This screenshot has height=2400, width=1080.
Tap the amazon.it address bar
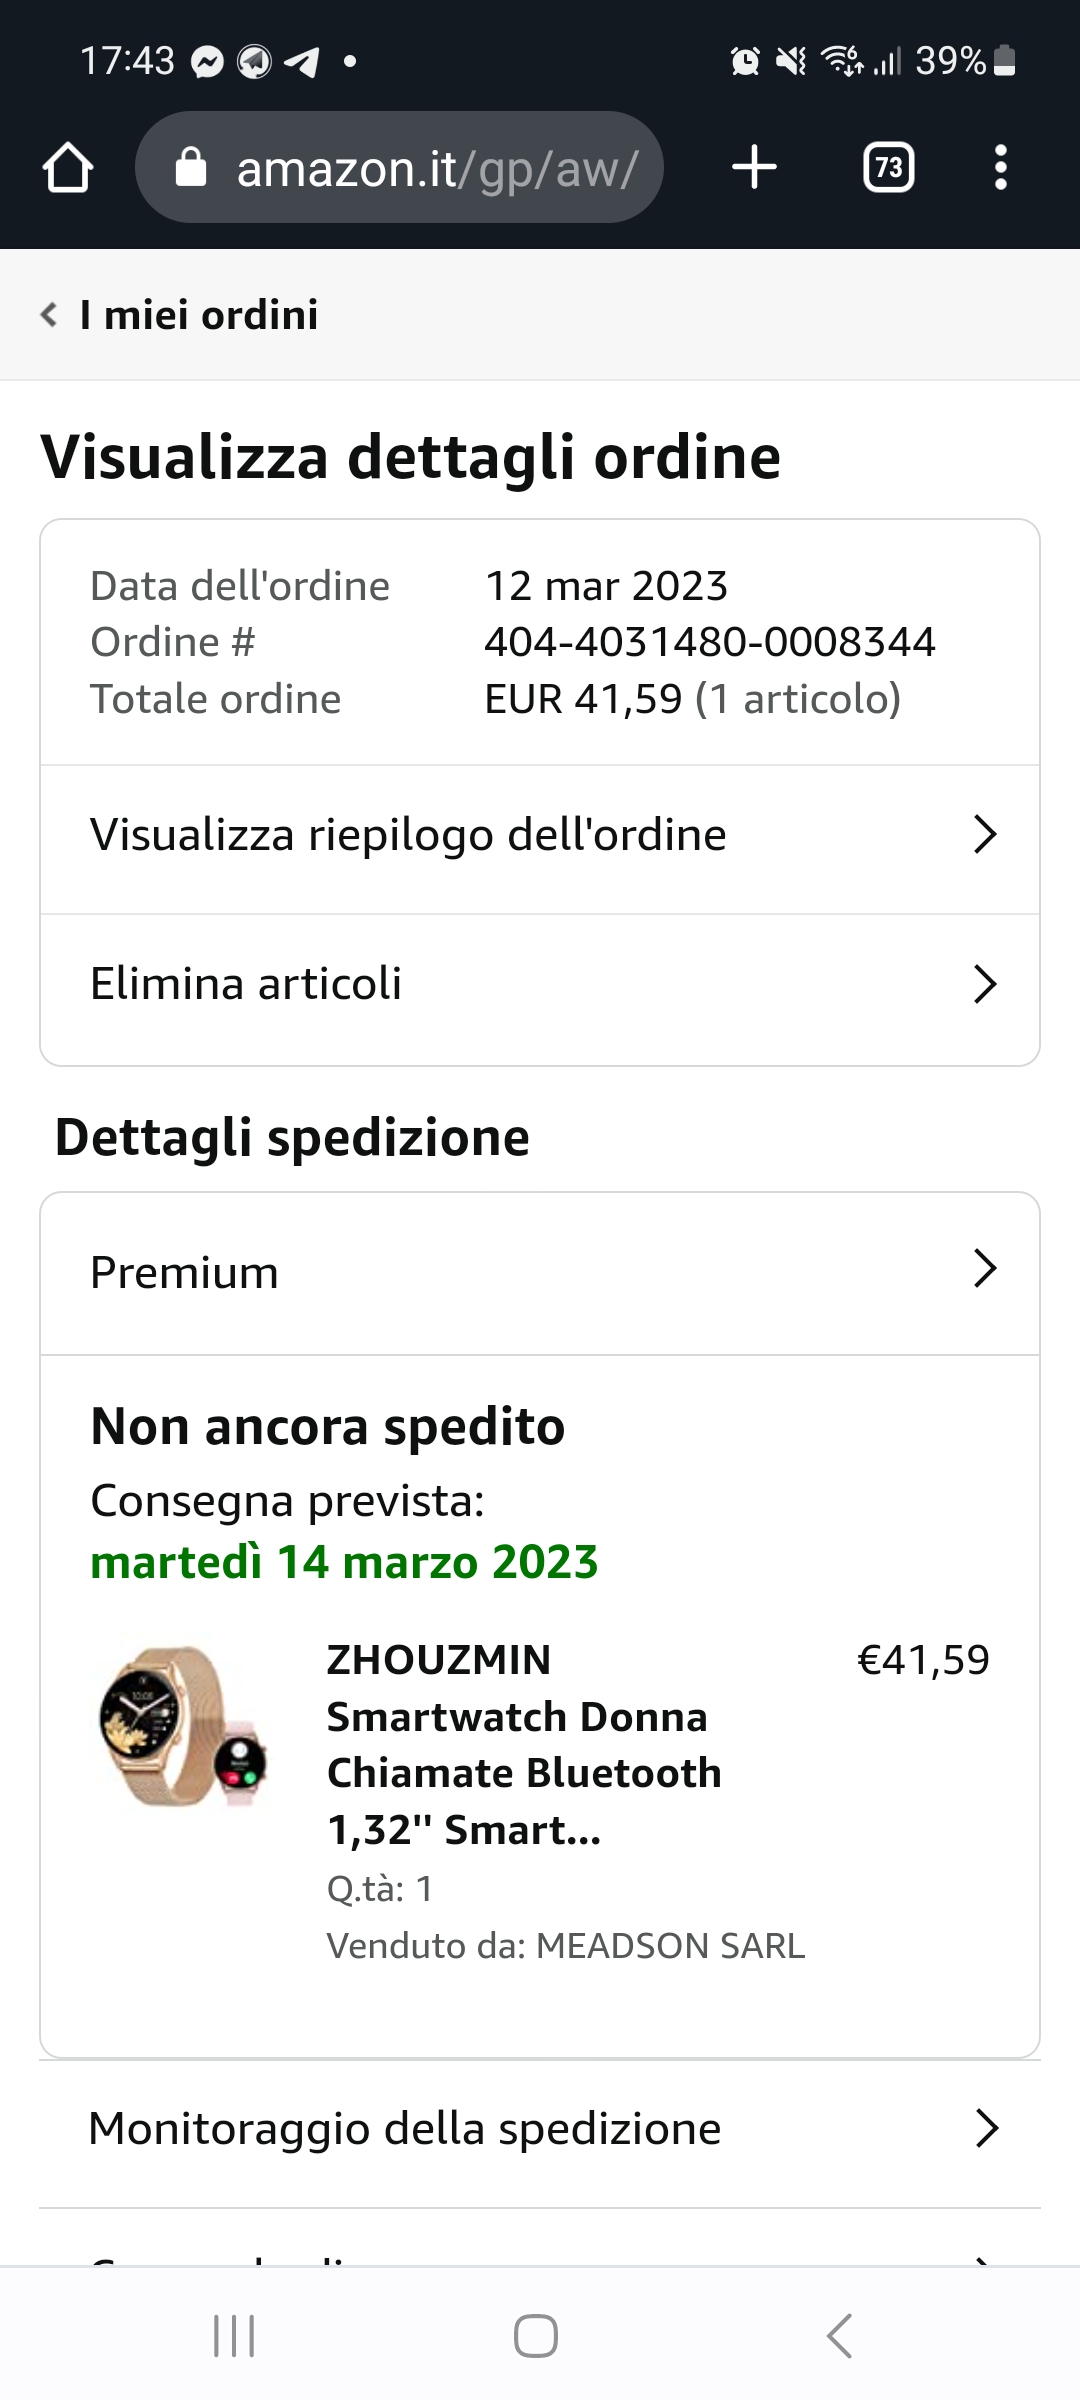[437, 168]
